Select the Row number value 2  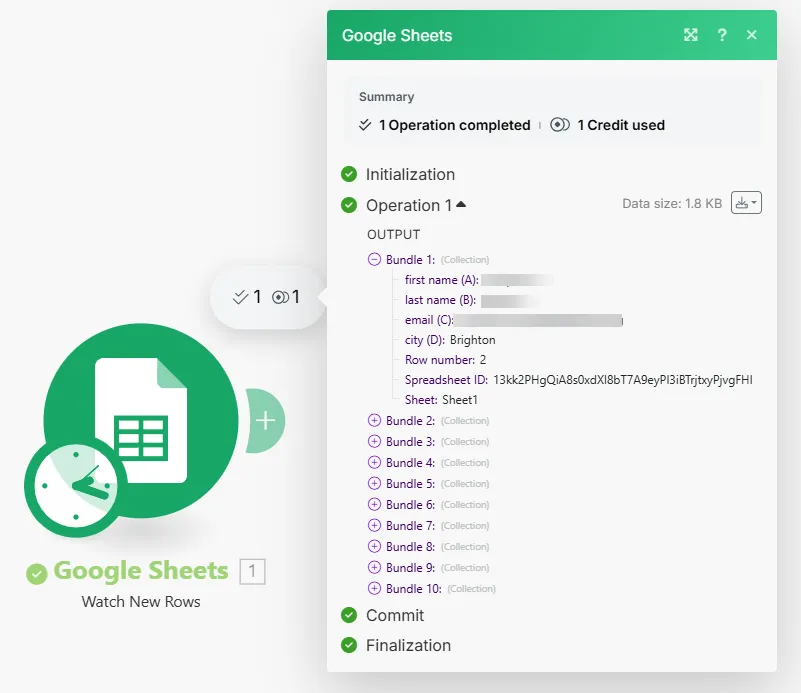483,360
